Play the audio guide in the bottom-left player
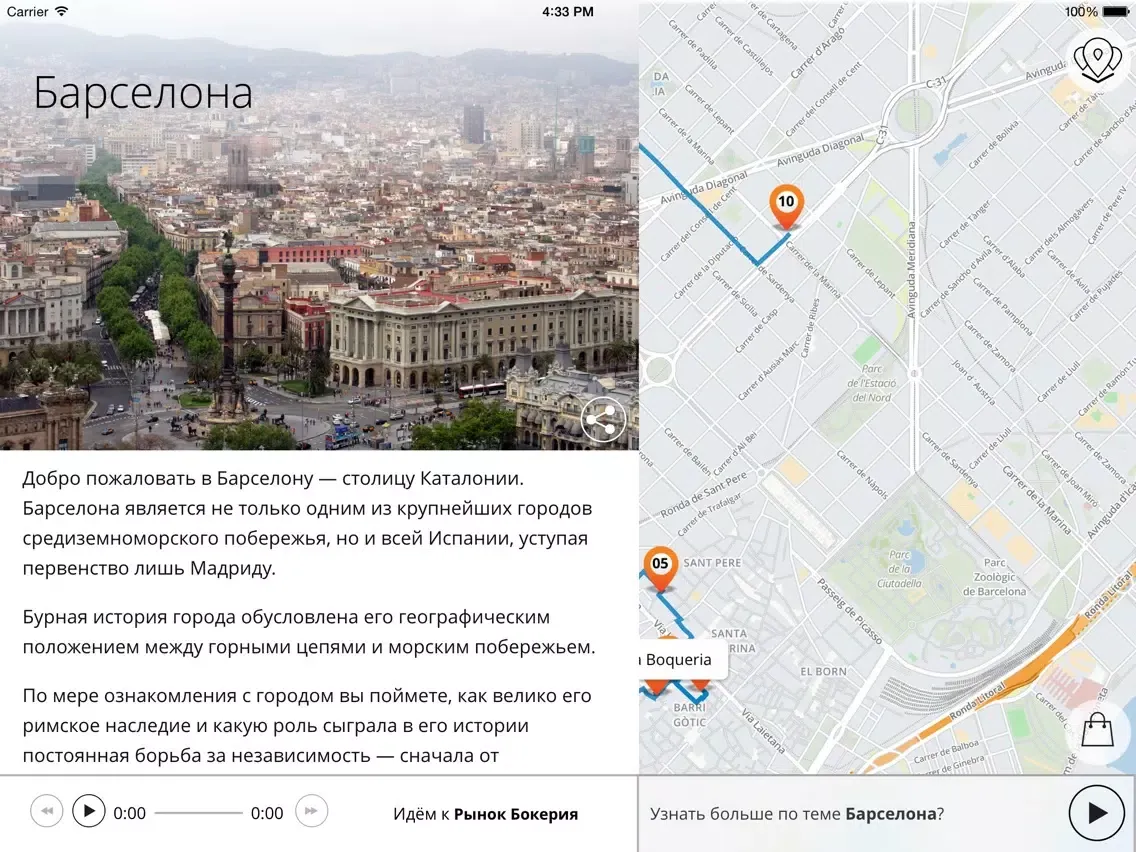The image size is (1136, 852). click(x=89, y=811)
